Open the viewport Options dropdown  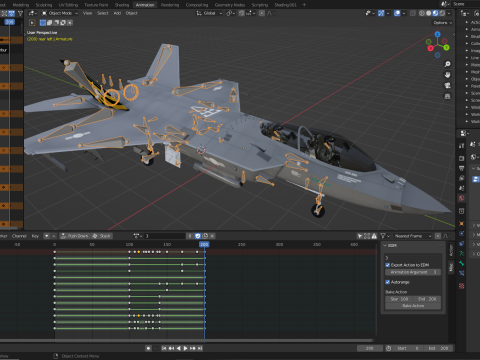442,23
